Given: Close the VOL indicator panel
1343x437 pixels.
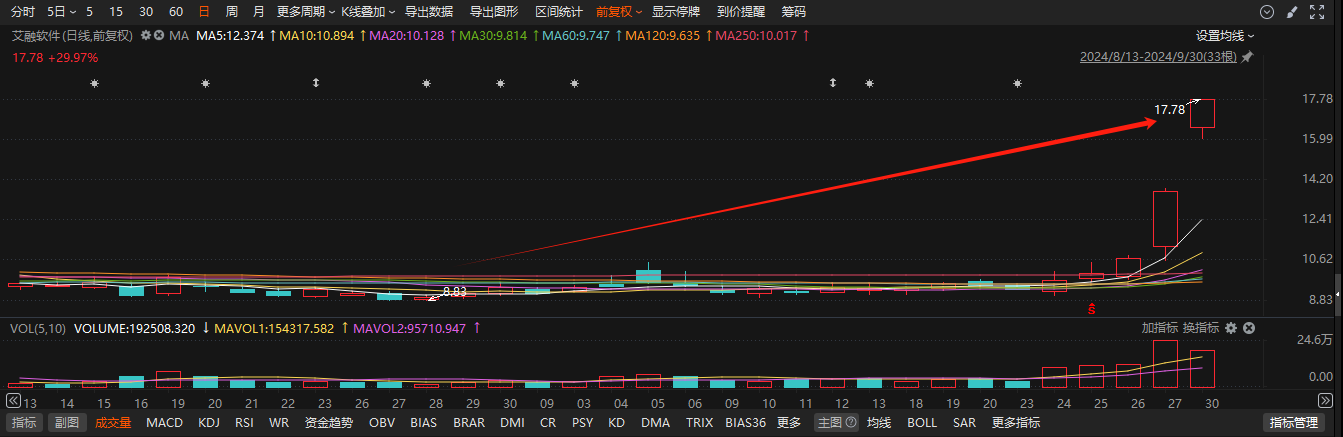Looking at the screenshot, I should [x=1249, y=328].
